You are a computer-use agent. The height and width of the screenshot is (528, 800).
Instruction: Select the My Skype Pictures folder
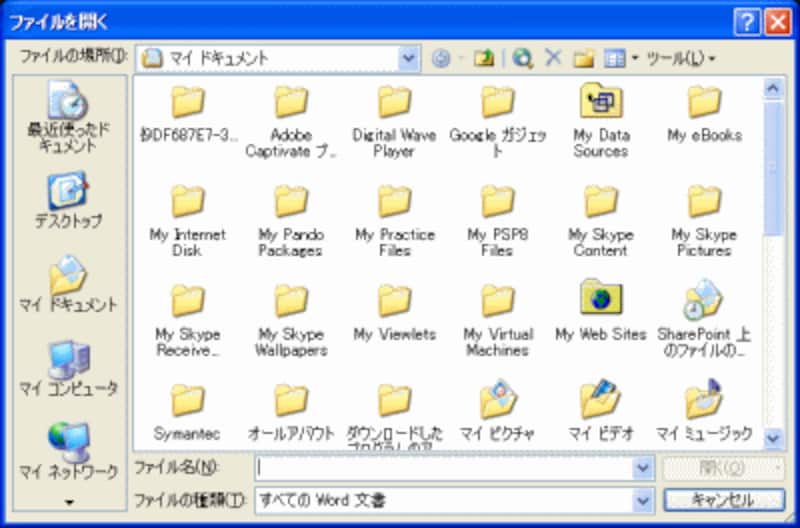[704, 221]
